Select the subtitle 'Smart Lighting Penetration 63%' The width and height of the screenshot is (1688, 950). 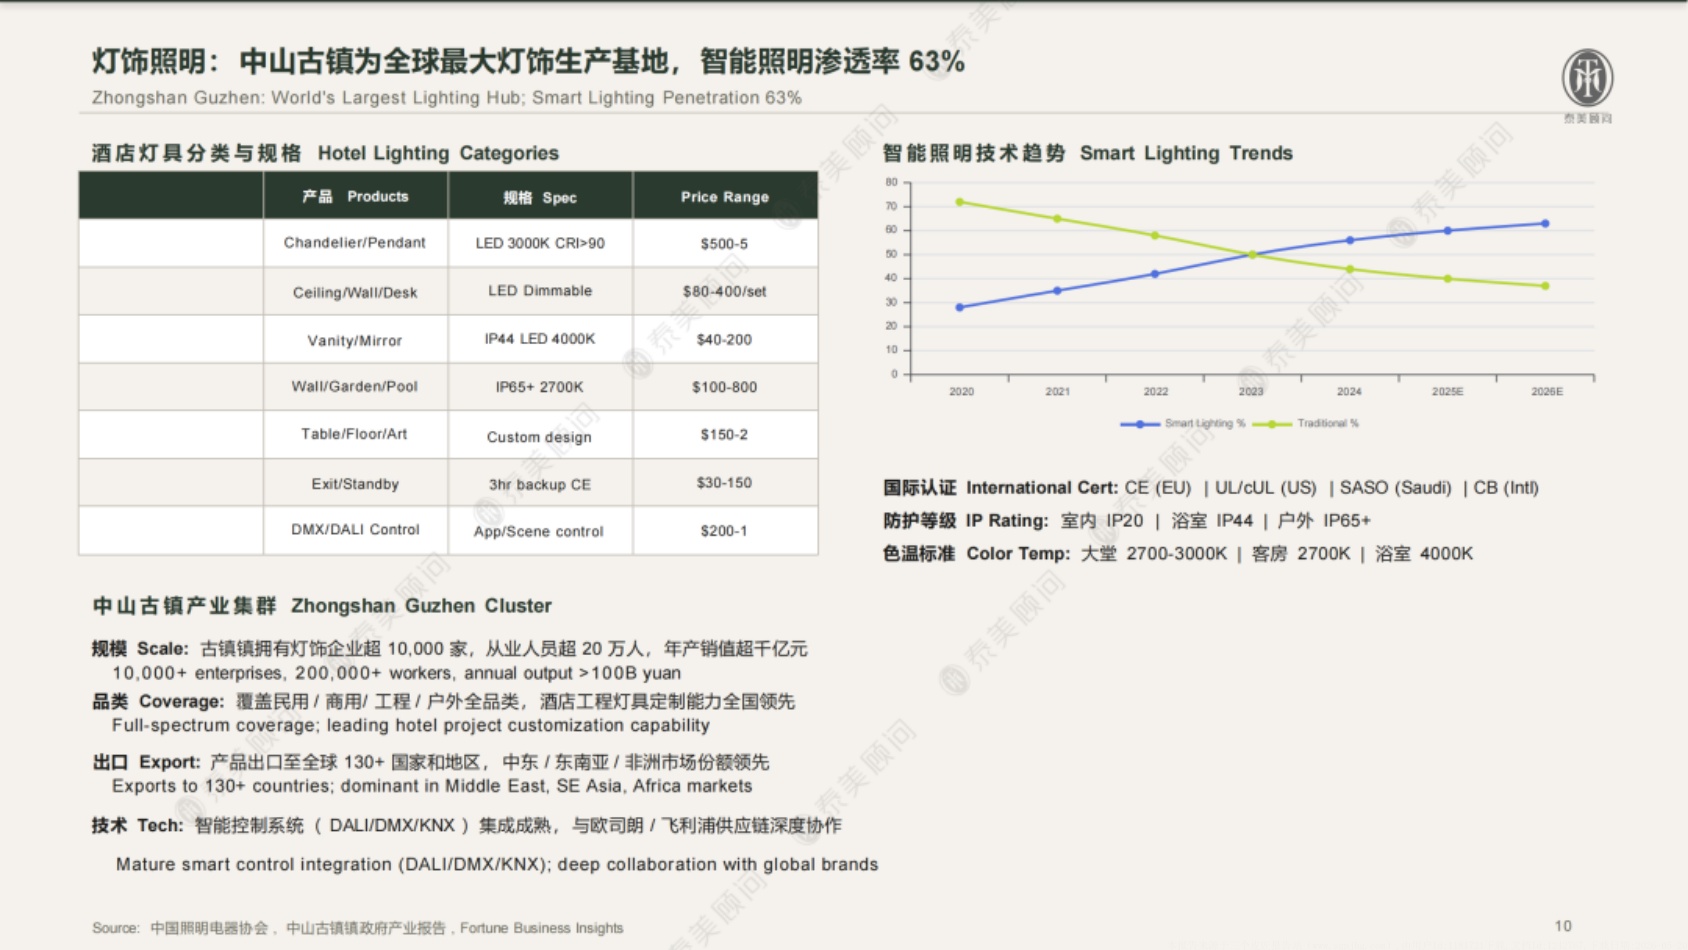(667, 98)
